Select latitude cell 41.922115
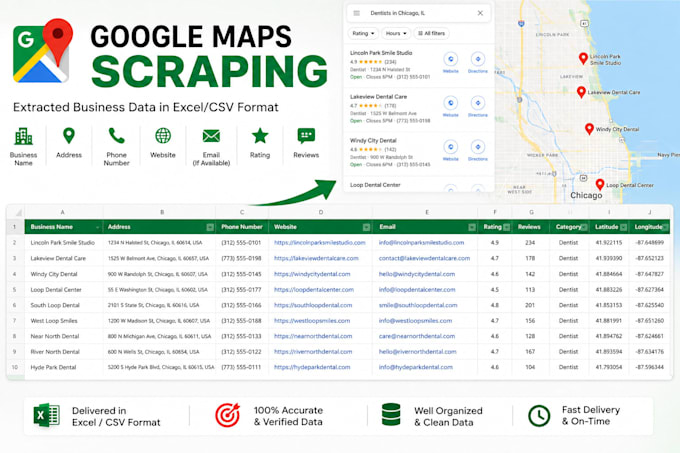Viewport: 680px width, 453px height. pos(609,243)
